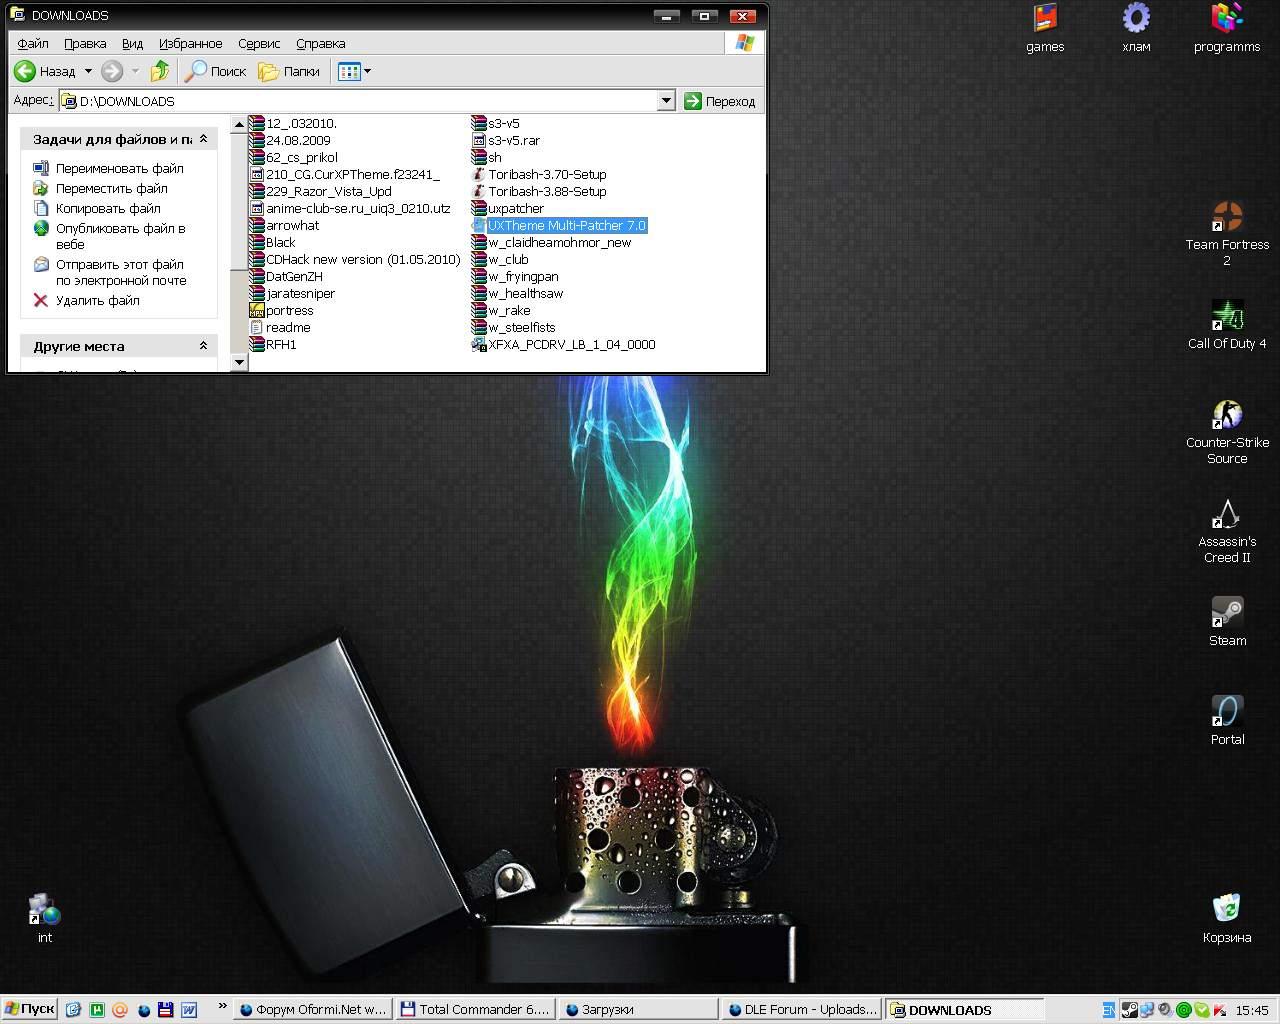
Task: Select the portress file icon
Action: click(257, 310)
